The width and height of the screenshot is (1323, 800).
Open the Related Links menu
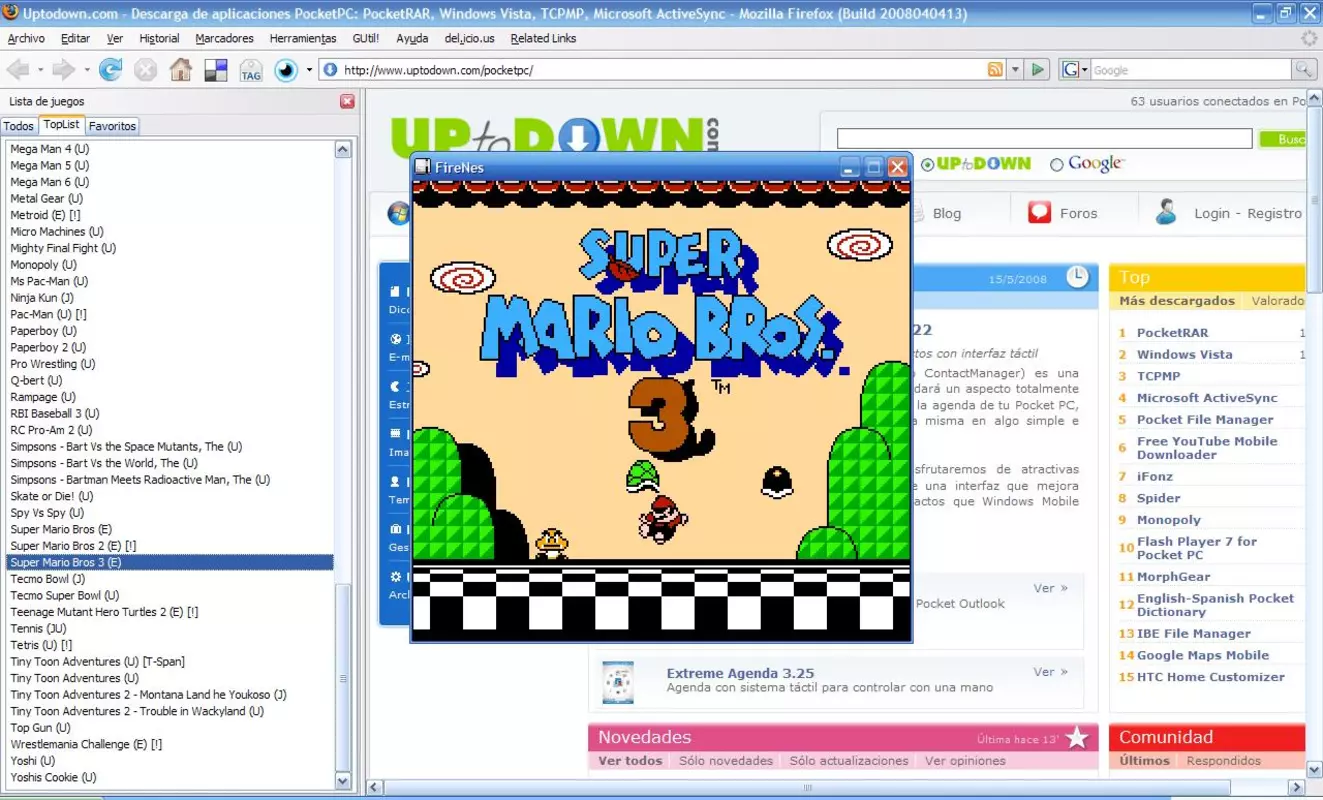click(543, 38)
